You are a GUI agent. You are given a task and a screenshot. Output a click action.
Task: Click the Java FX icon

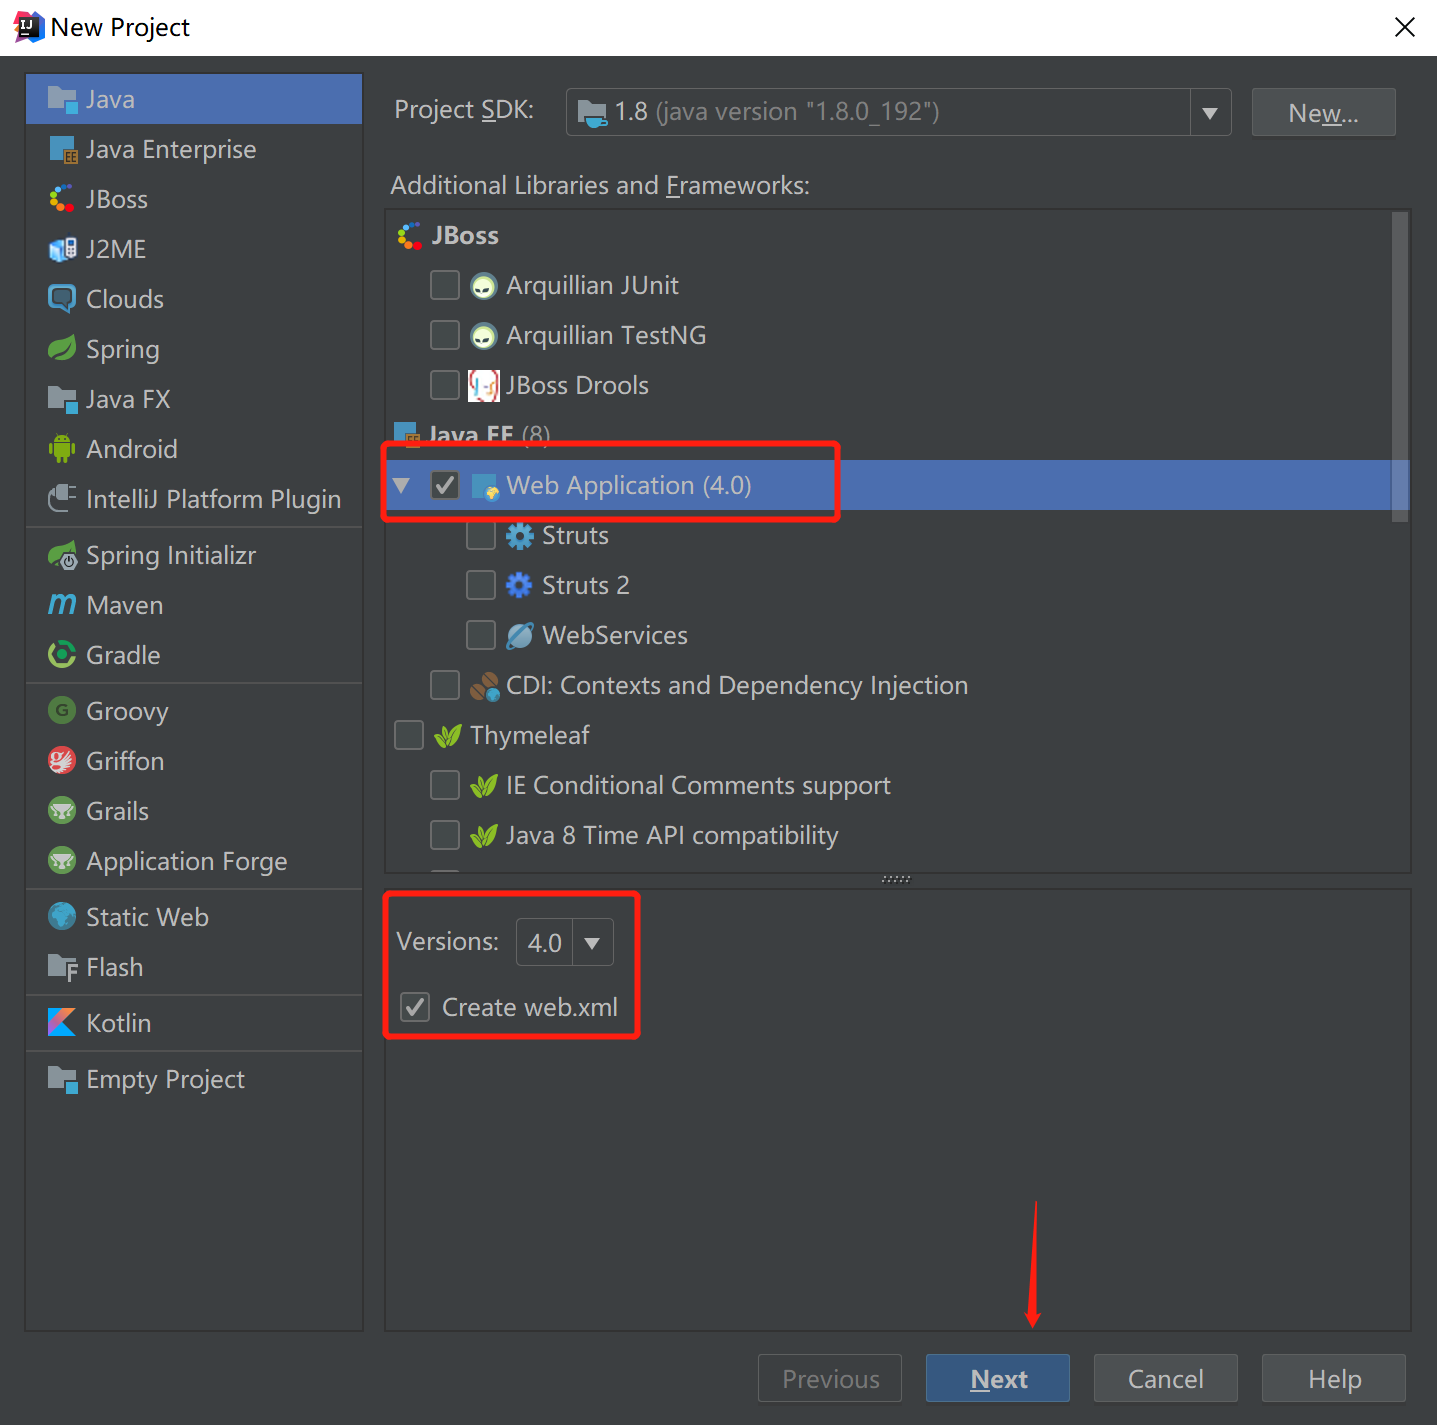coord(62,399)
